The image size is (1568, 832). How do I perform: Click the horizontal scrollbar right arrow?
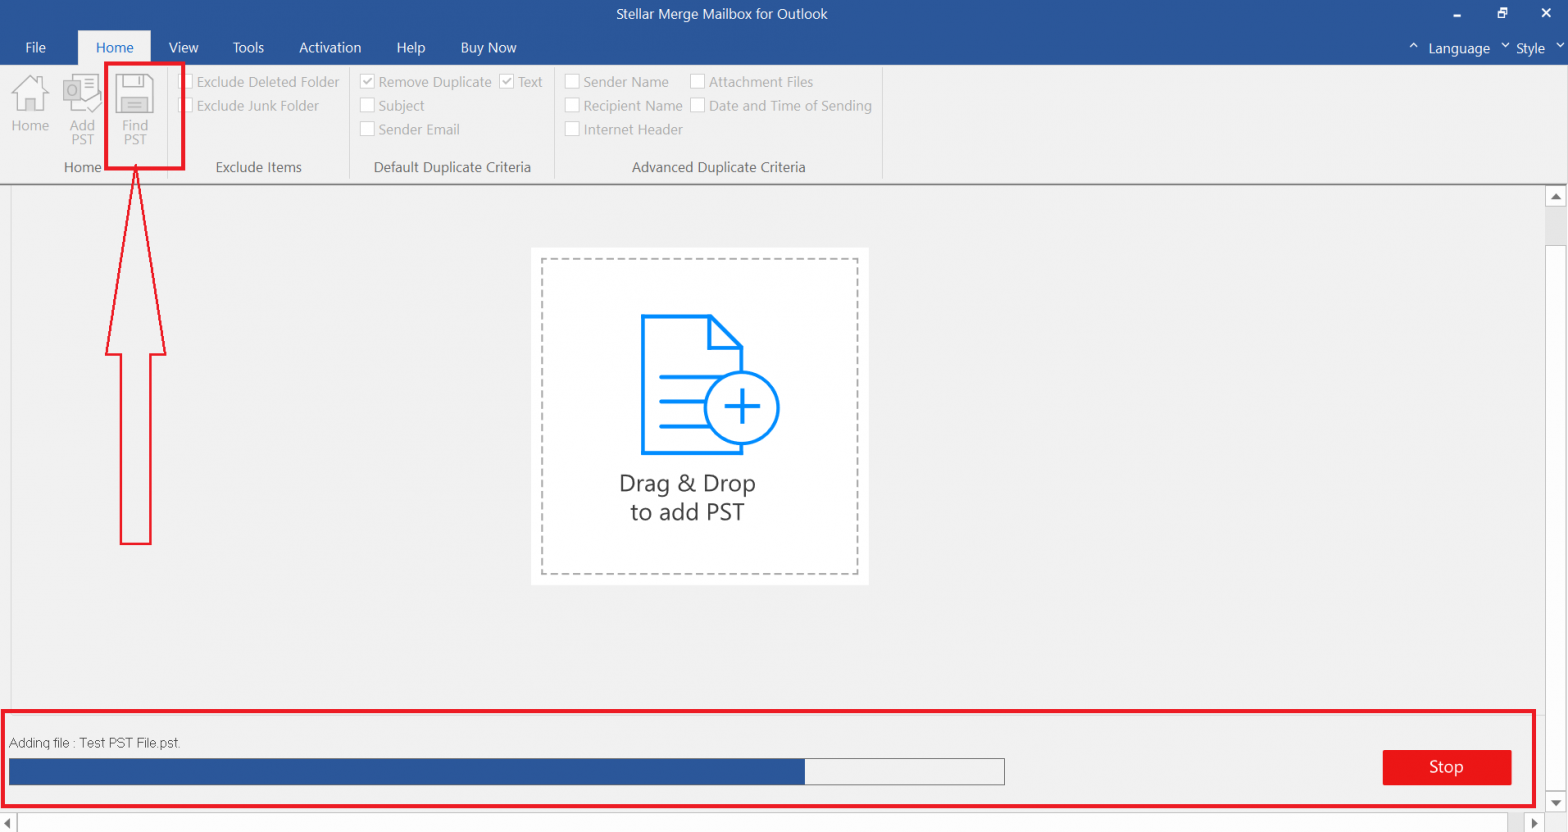coord(1536,823)
